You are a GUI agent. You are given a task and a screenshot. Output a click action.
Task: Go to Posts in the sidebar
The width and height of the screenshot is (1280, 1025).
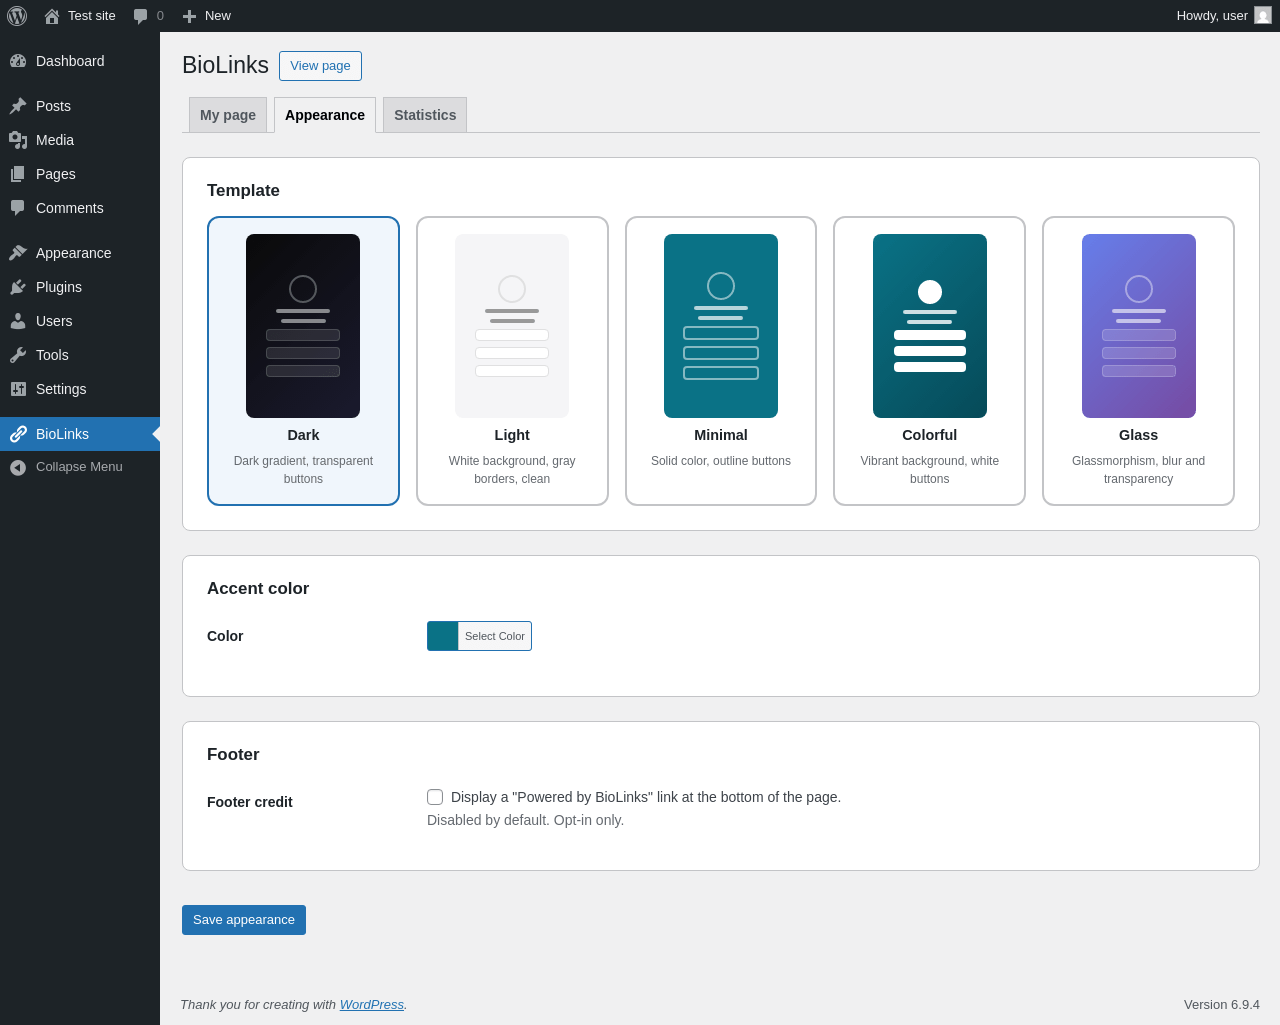click(x=80, y=106)
